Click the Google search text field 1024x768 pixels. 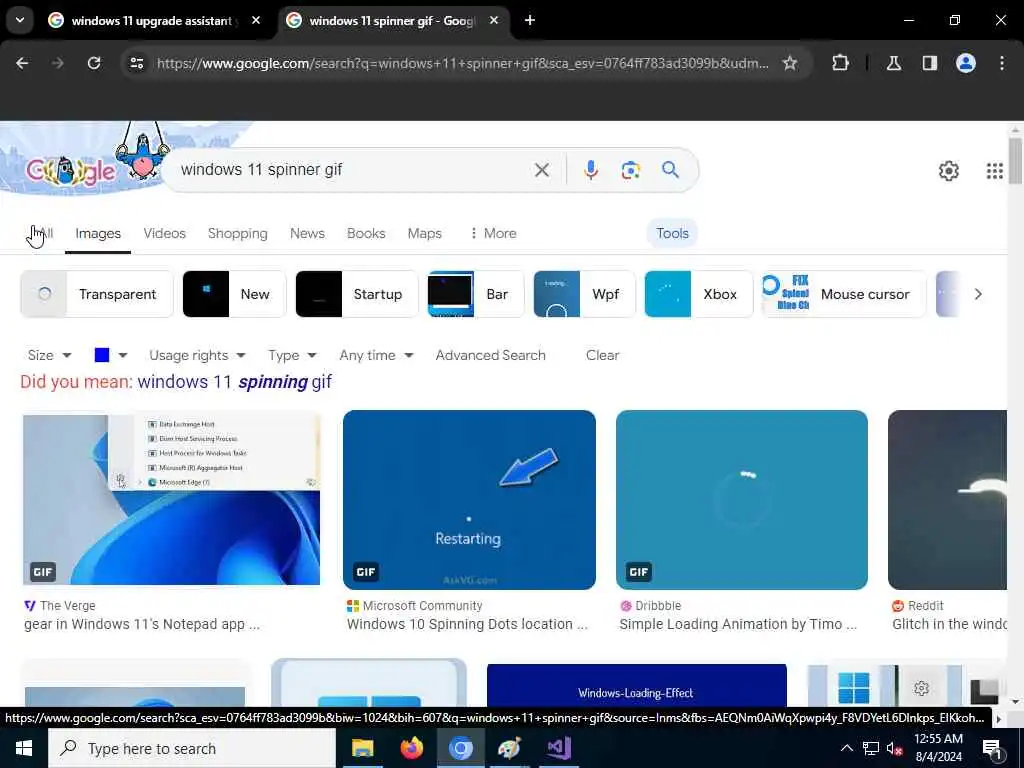353,170
